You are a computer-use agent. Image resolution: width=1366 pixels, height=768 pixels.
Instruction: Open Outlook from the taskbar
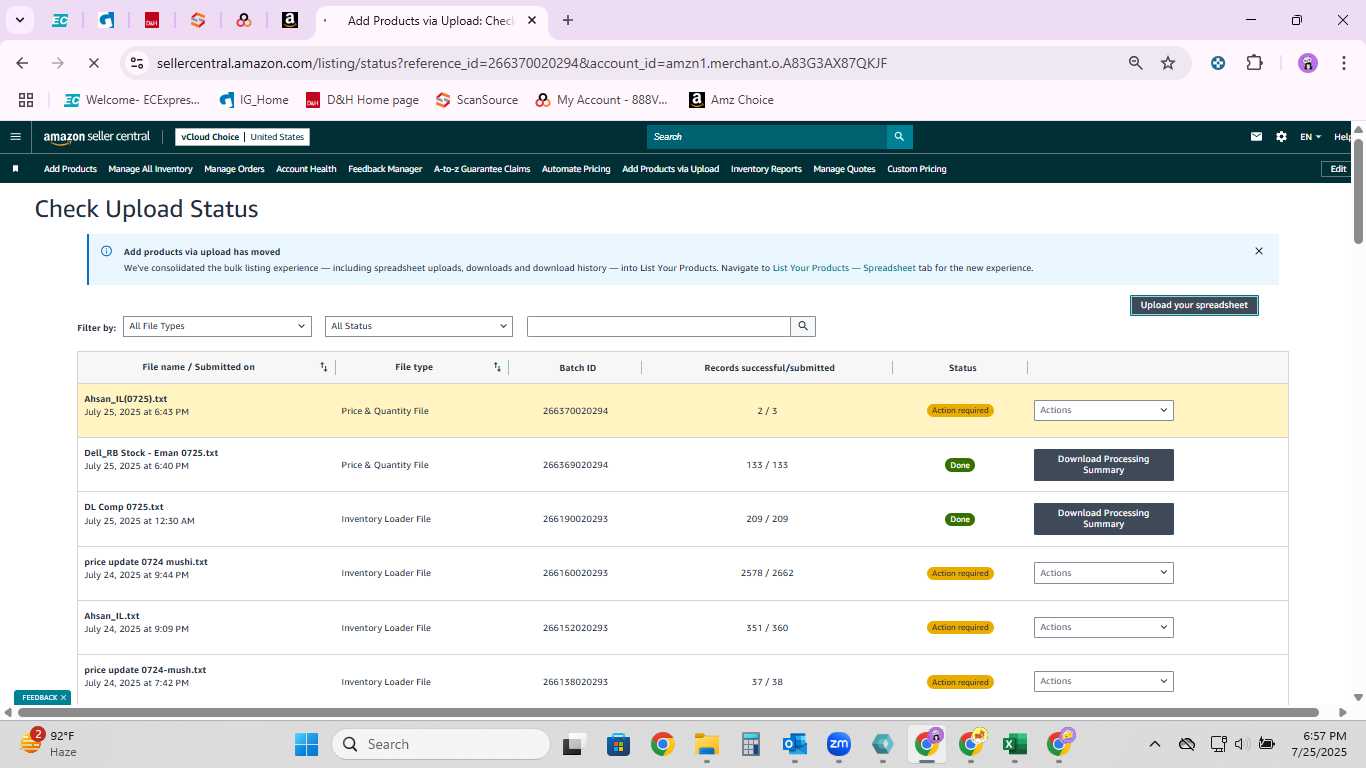point(795,744)
